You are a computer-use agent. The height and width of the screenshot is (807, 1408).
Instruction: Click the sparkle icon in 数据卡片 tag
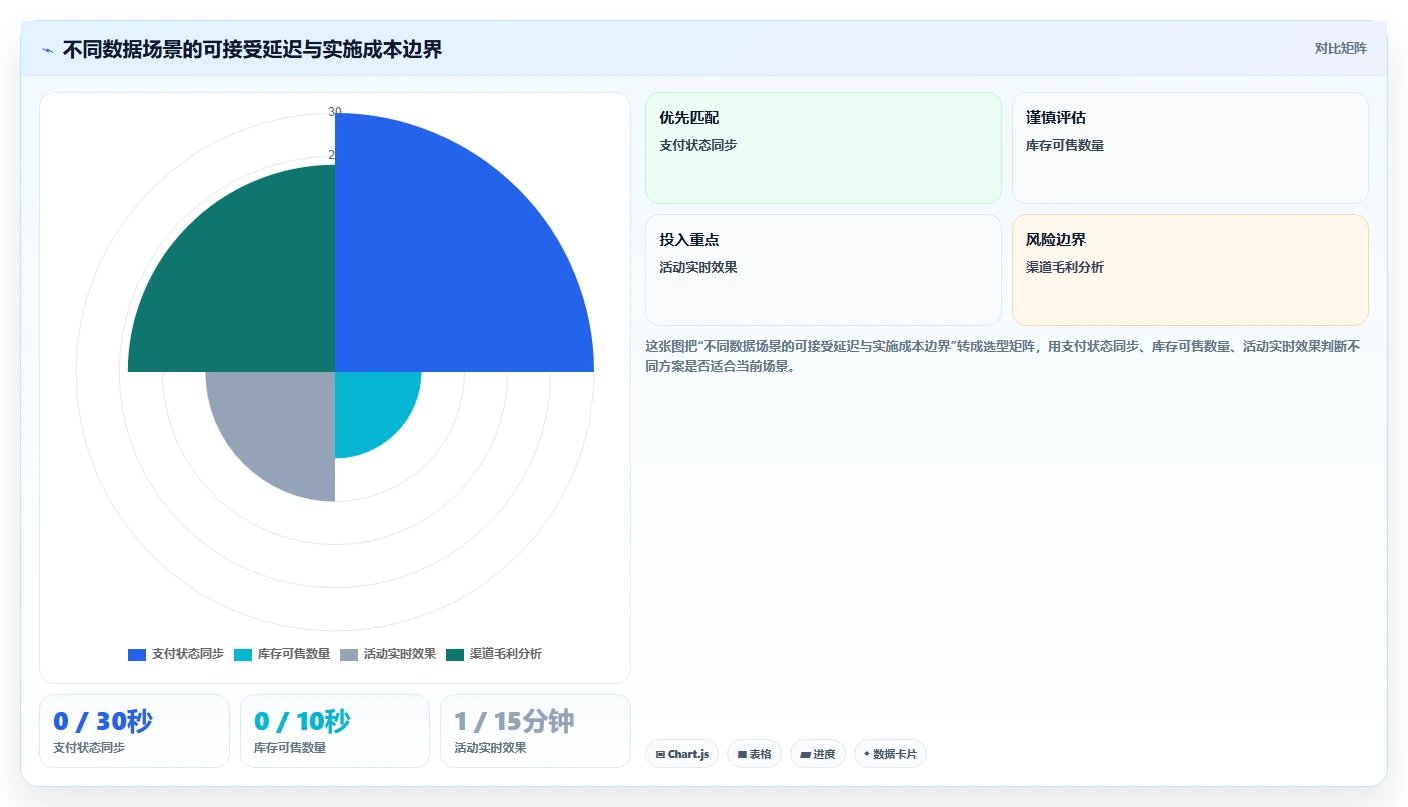click(867, 754)
